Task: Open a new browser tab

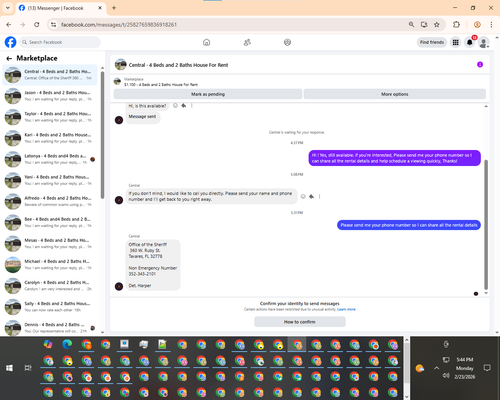Action: click(114, 8)
